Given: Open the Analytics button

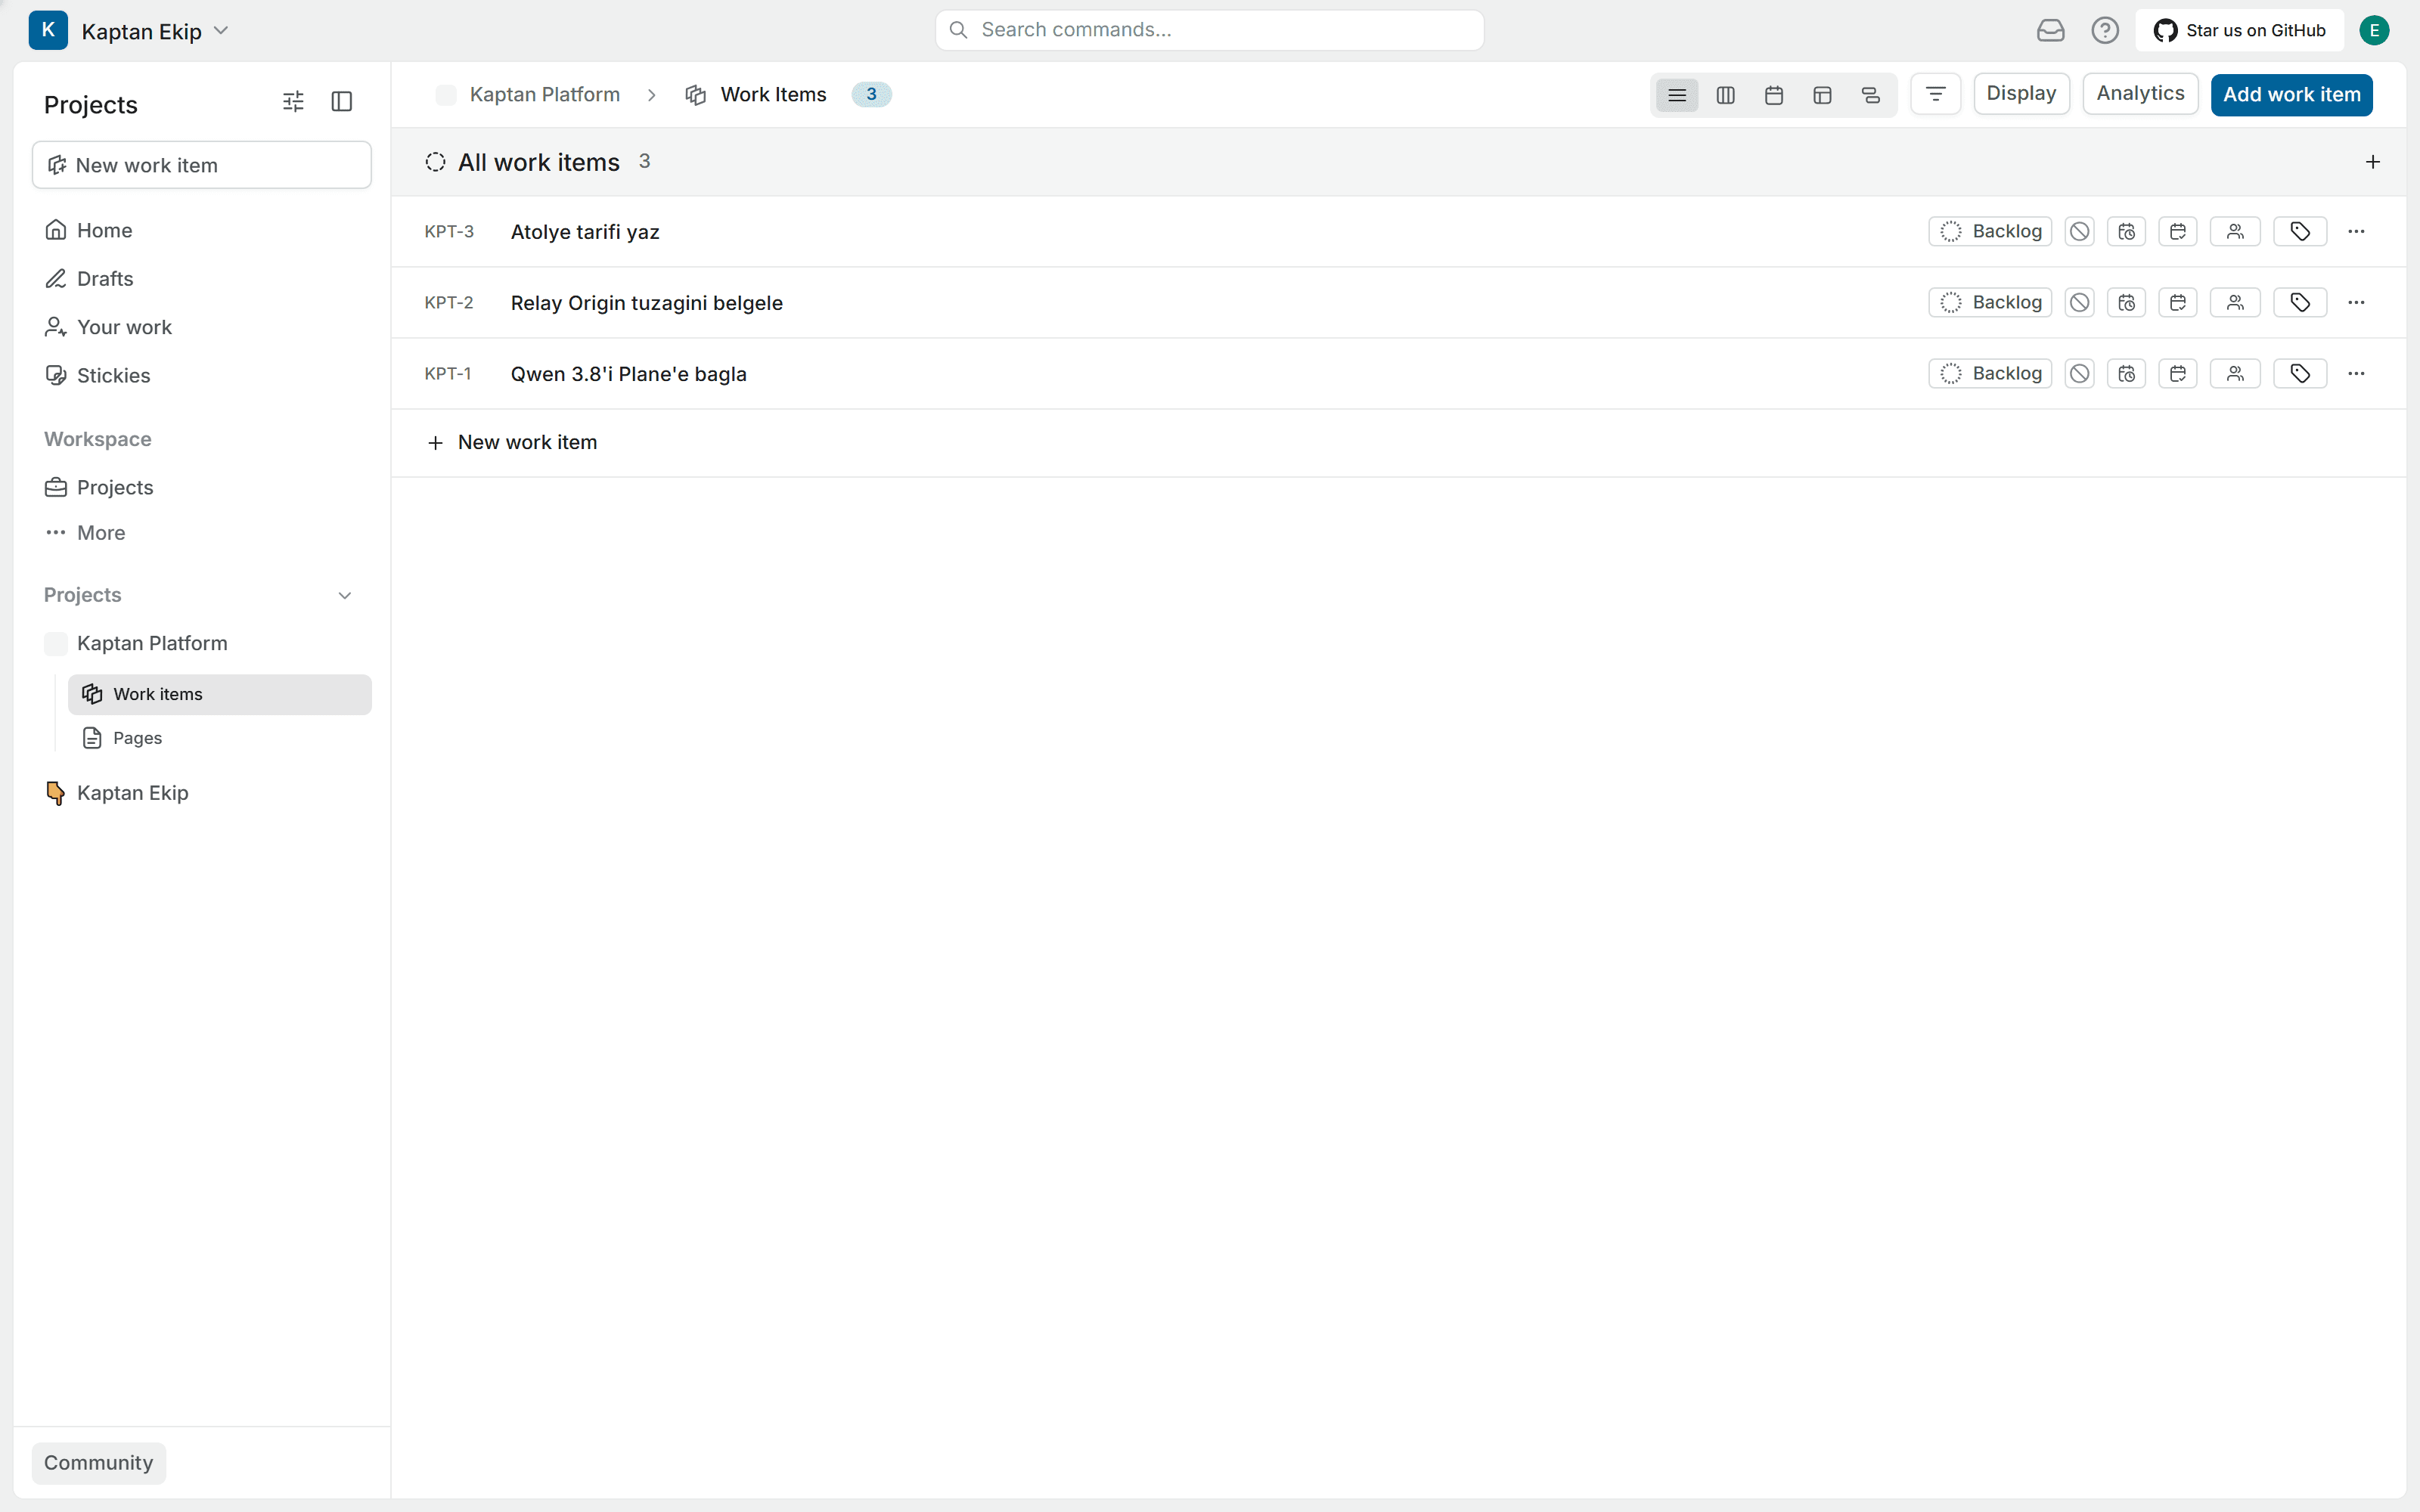Looking at the screenshot, I should [2140, 94].
